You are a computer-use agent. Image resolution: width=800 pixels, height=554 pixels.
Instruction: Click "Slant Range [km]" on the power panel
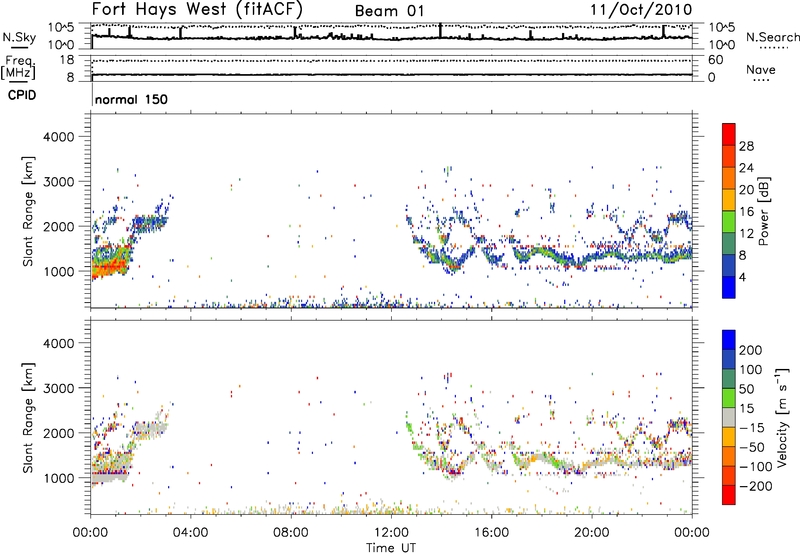(x=29, y=212)
